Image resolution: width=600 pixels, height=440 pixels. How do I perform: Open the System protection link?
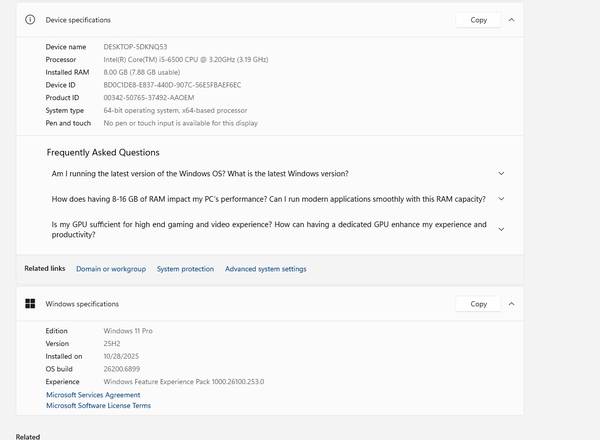coord(185,269)
